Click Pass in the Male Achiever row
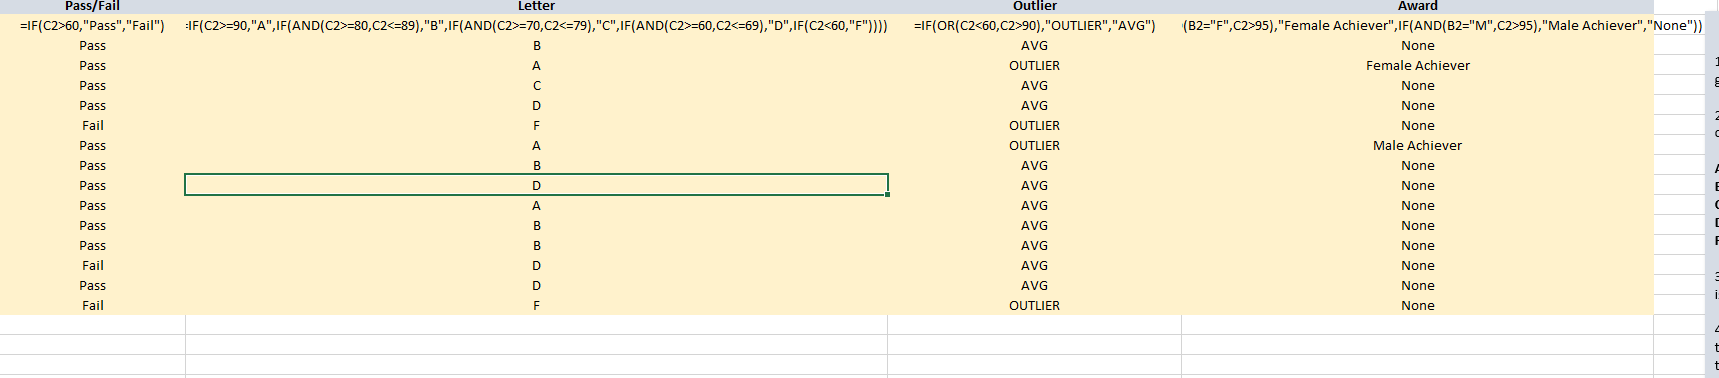The image size is (1719, 378). (92, 145)
